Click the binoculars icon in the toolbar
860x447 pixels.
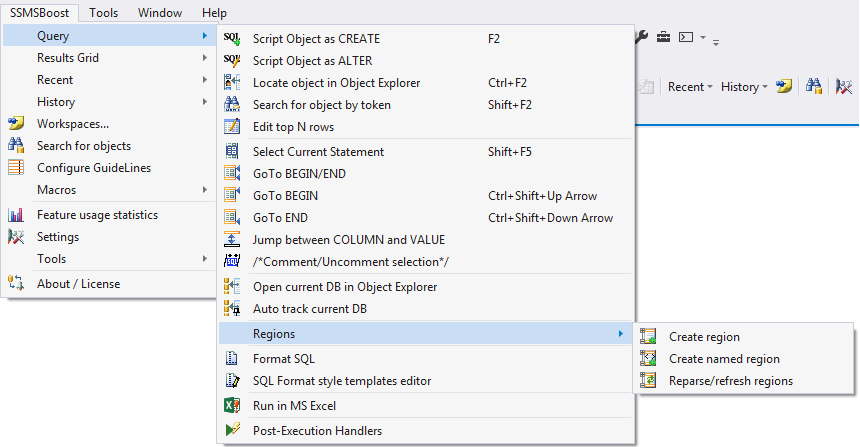813,87
